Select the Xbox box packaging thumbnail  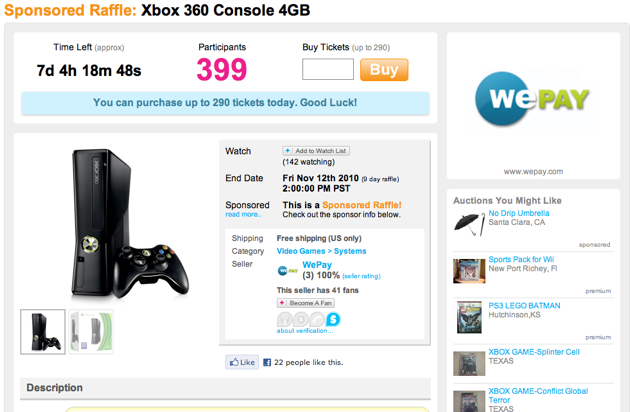pos(91,332)
